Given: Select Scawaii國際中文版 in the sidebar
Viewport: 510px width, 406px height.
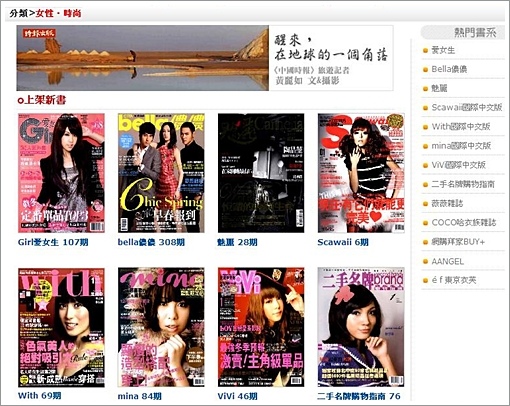Looking at the screenshot, I should coord(467,107).
